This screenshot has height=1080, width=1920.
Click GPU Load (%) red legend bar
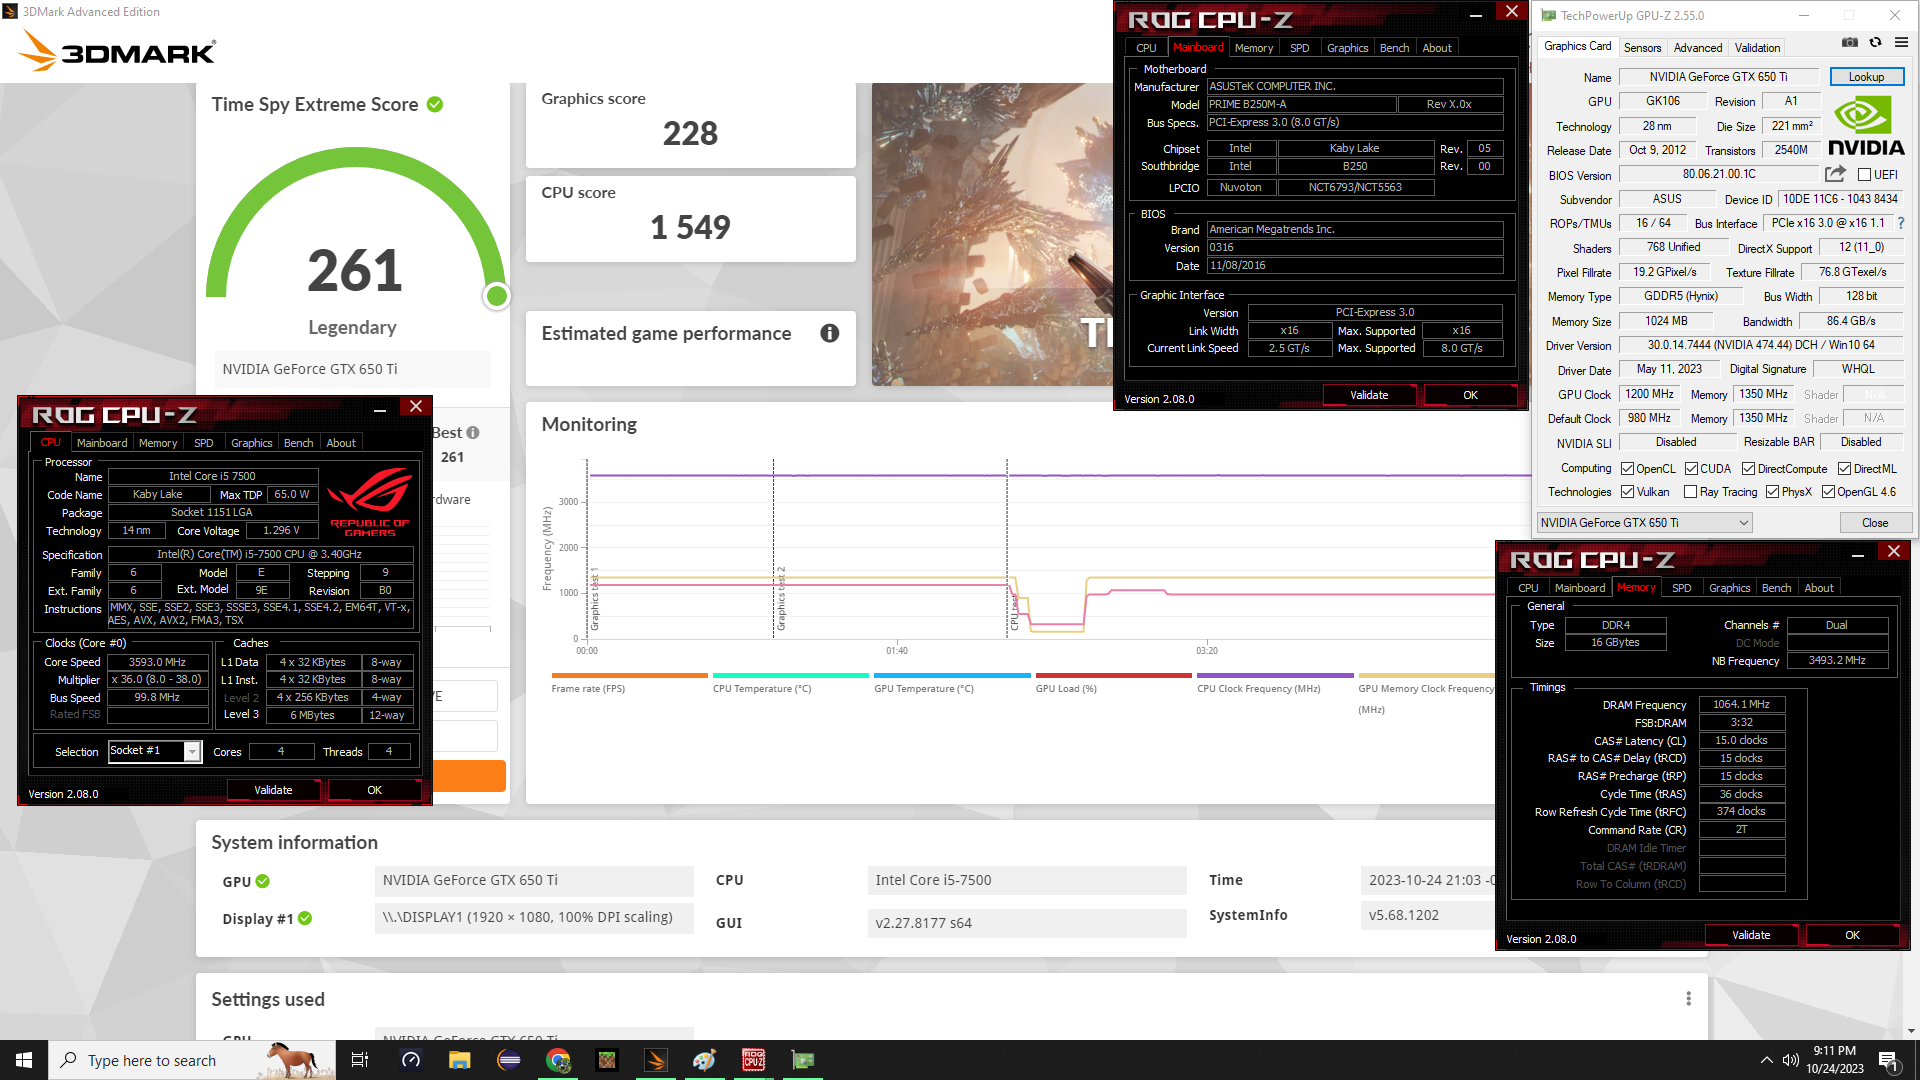point(1113,676)
